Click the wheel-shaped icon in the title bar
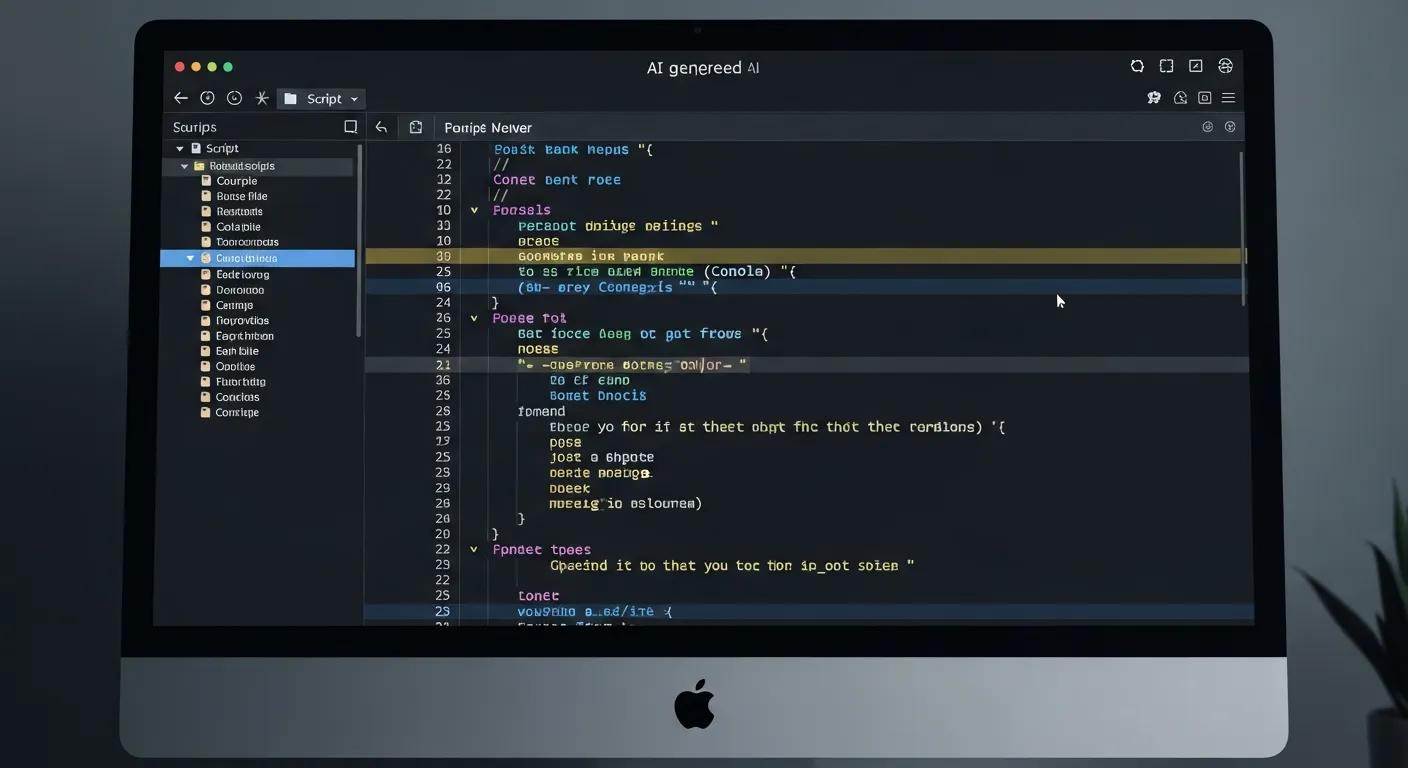 pos(1225,65)
